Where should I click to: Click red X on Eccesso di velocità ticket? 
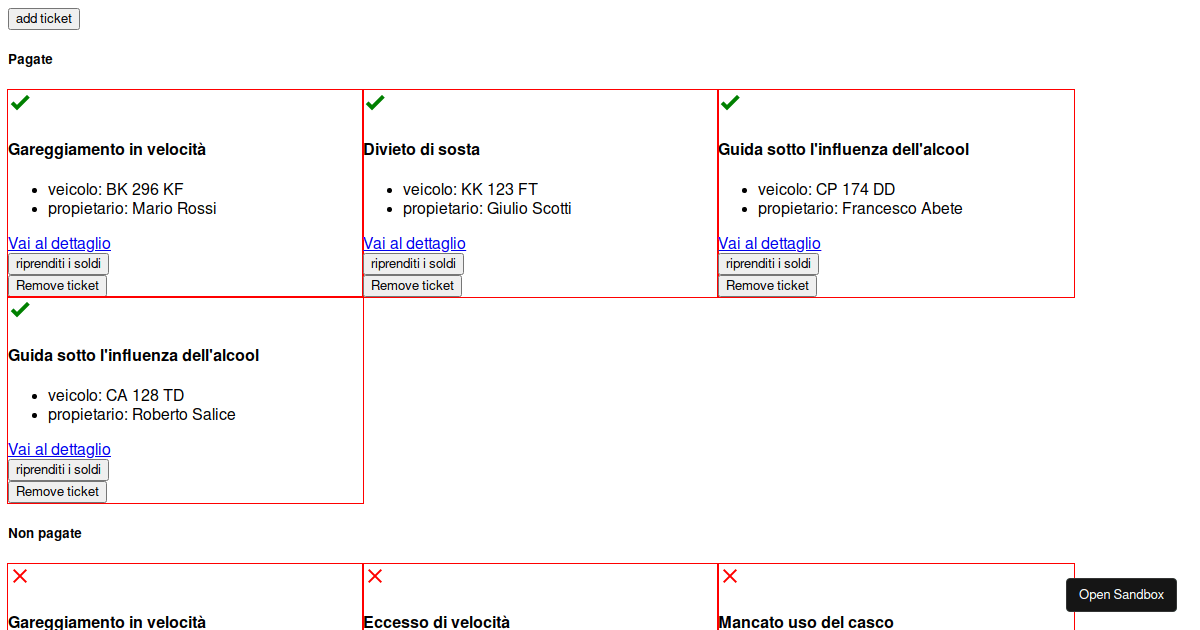tap(375, 576)
